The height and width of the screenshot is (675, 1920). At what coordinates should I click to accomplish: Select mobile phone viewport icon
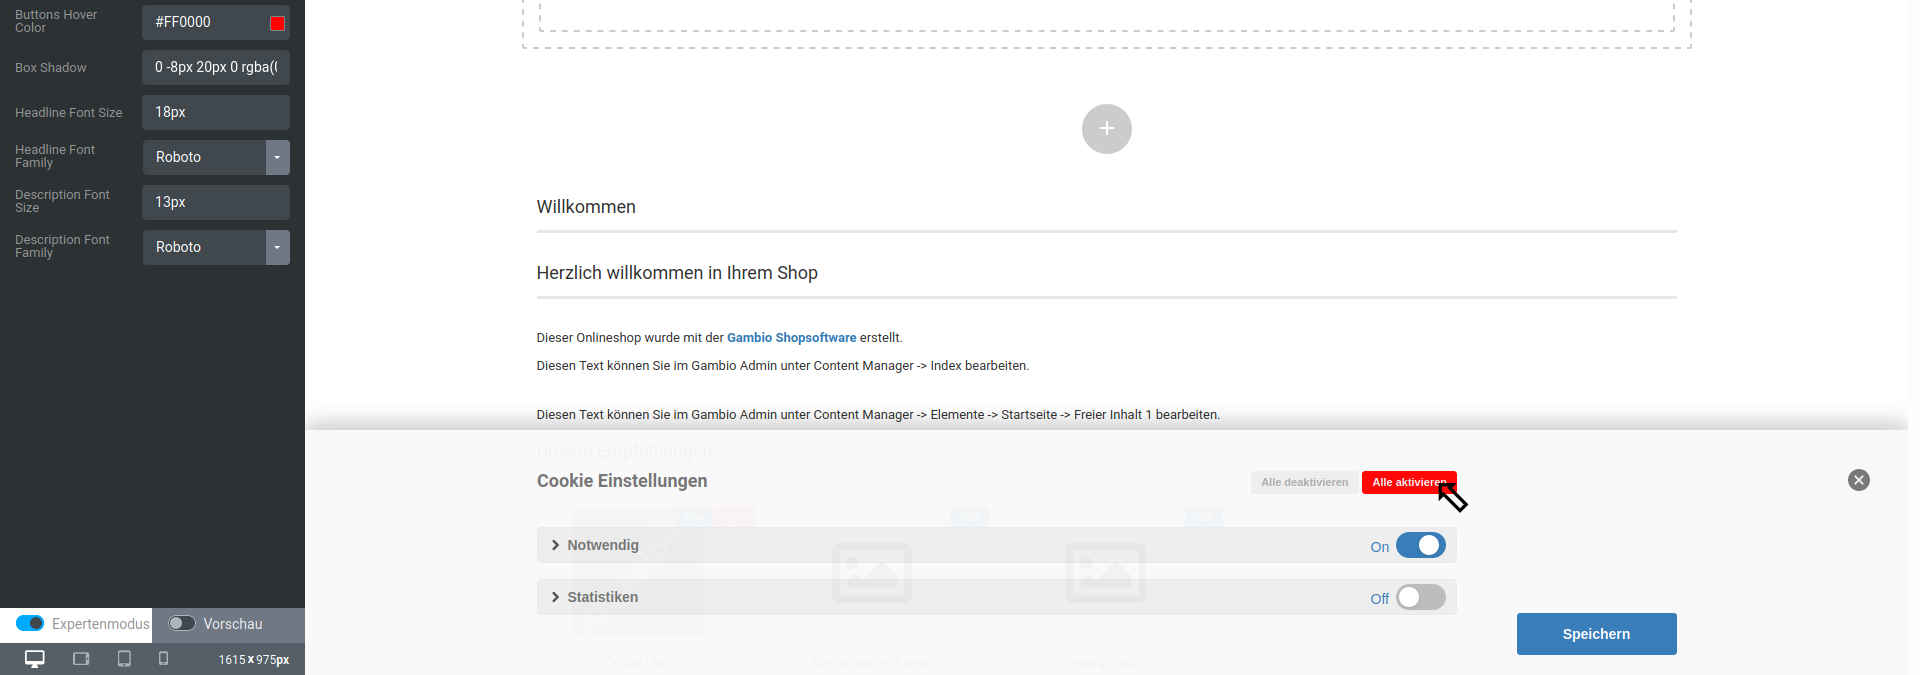click(x=164, y=659)
